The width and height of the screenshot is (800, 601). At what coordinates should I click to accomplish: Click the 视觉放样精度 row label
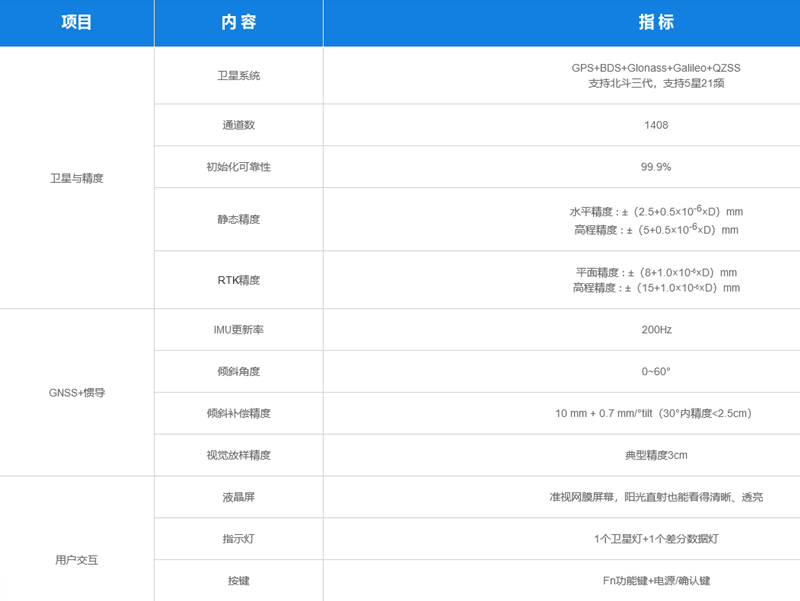pyautogui.click(x=239, y=455)
